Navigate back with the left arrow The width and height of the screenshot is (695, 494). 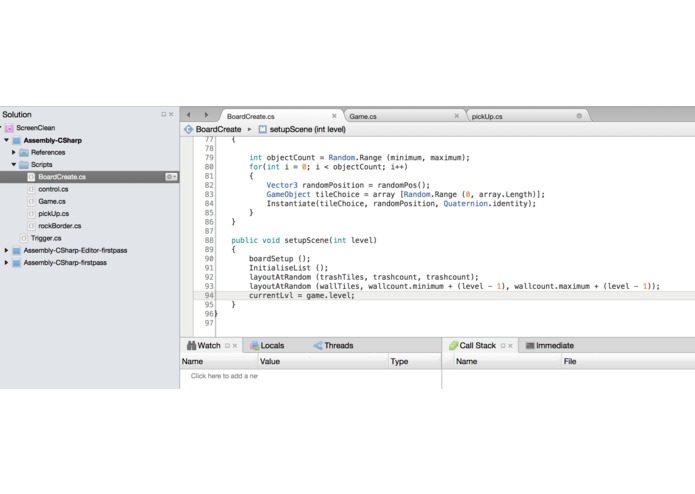pos(189,115)
